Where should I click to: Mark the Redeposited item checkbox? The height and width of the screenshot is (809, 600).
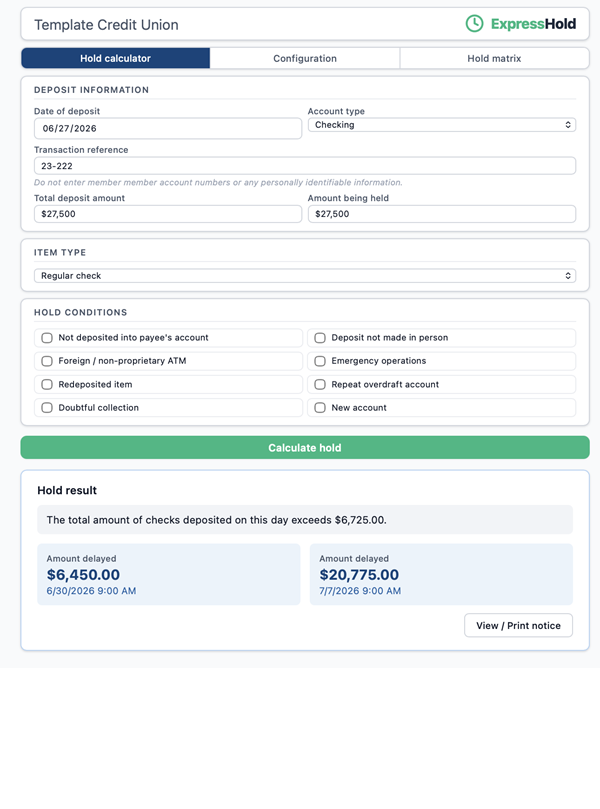point(47,384)
